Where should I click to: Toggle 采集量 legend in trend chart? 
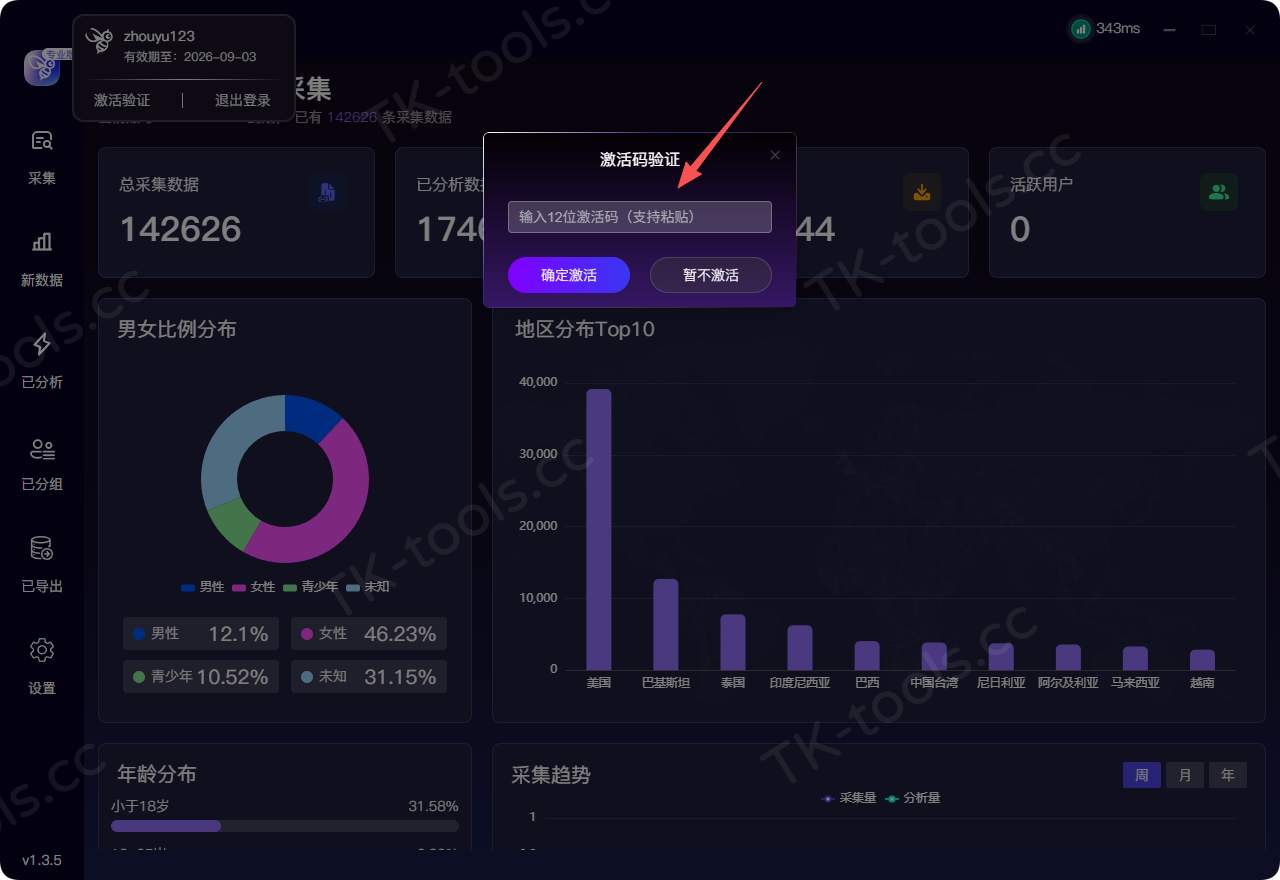coord(848,798)
